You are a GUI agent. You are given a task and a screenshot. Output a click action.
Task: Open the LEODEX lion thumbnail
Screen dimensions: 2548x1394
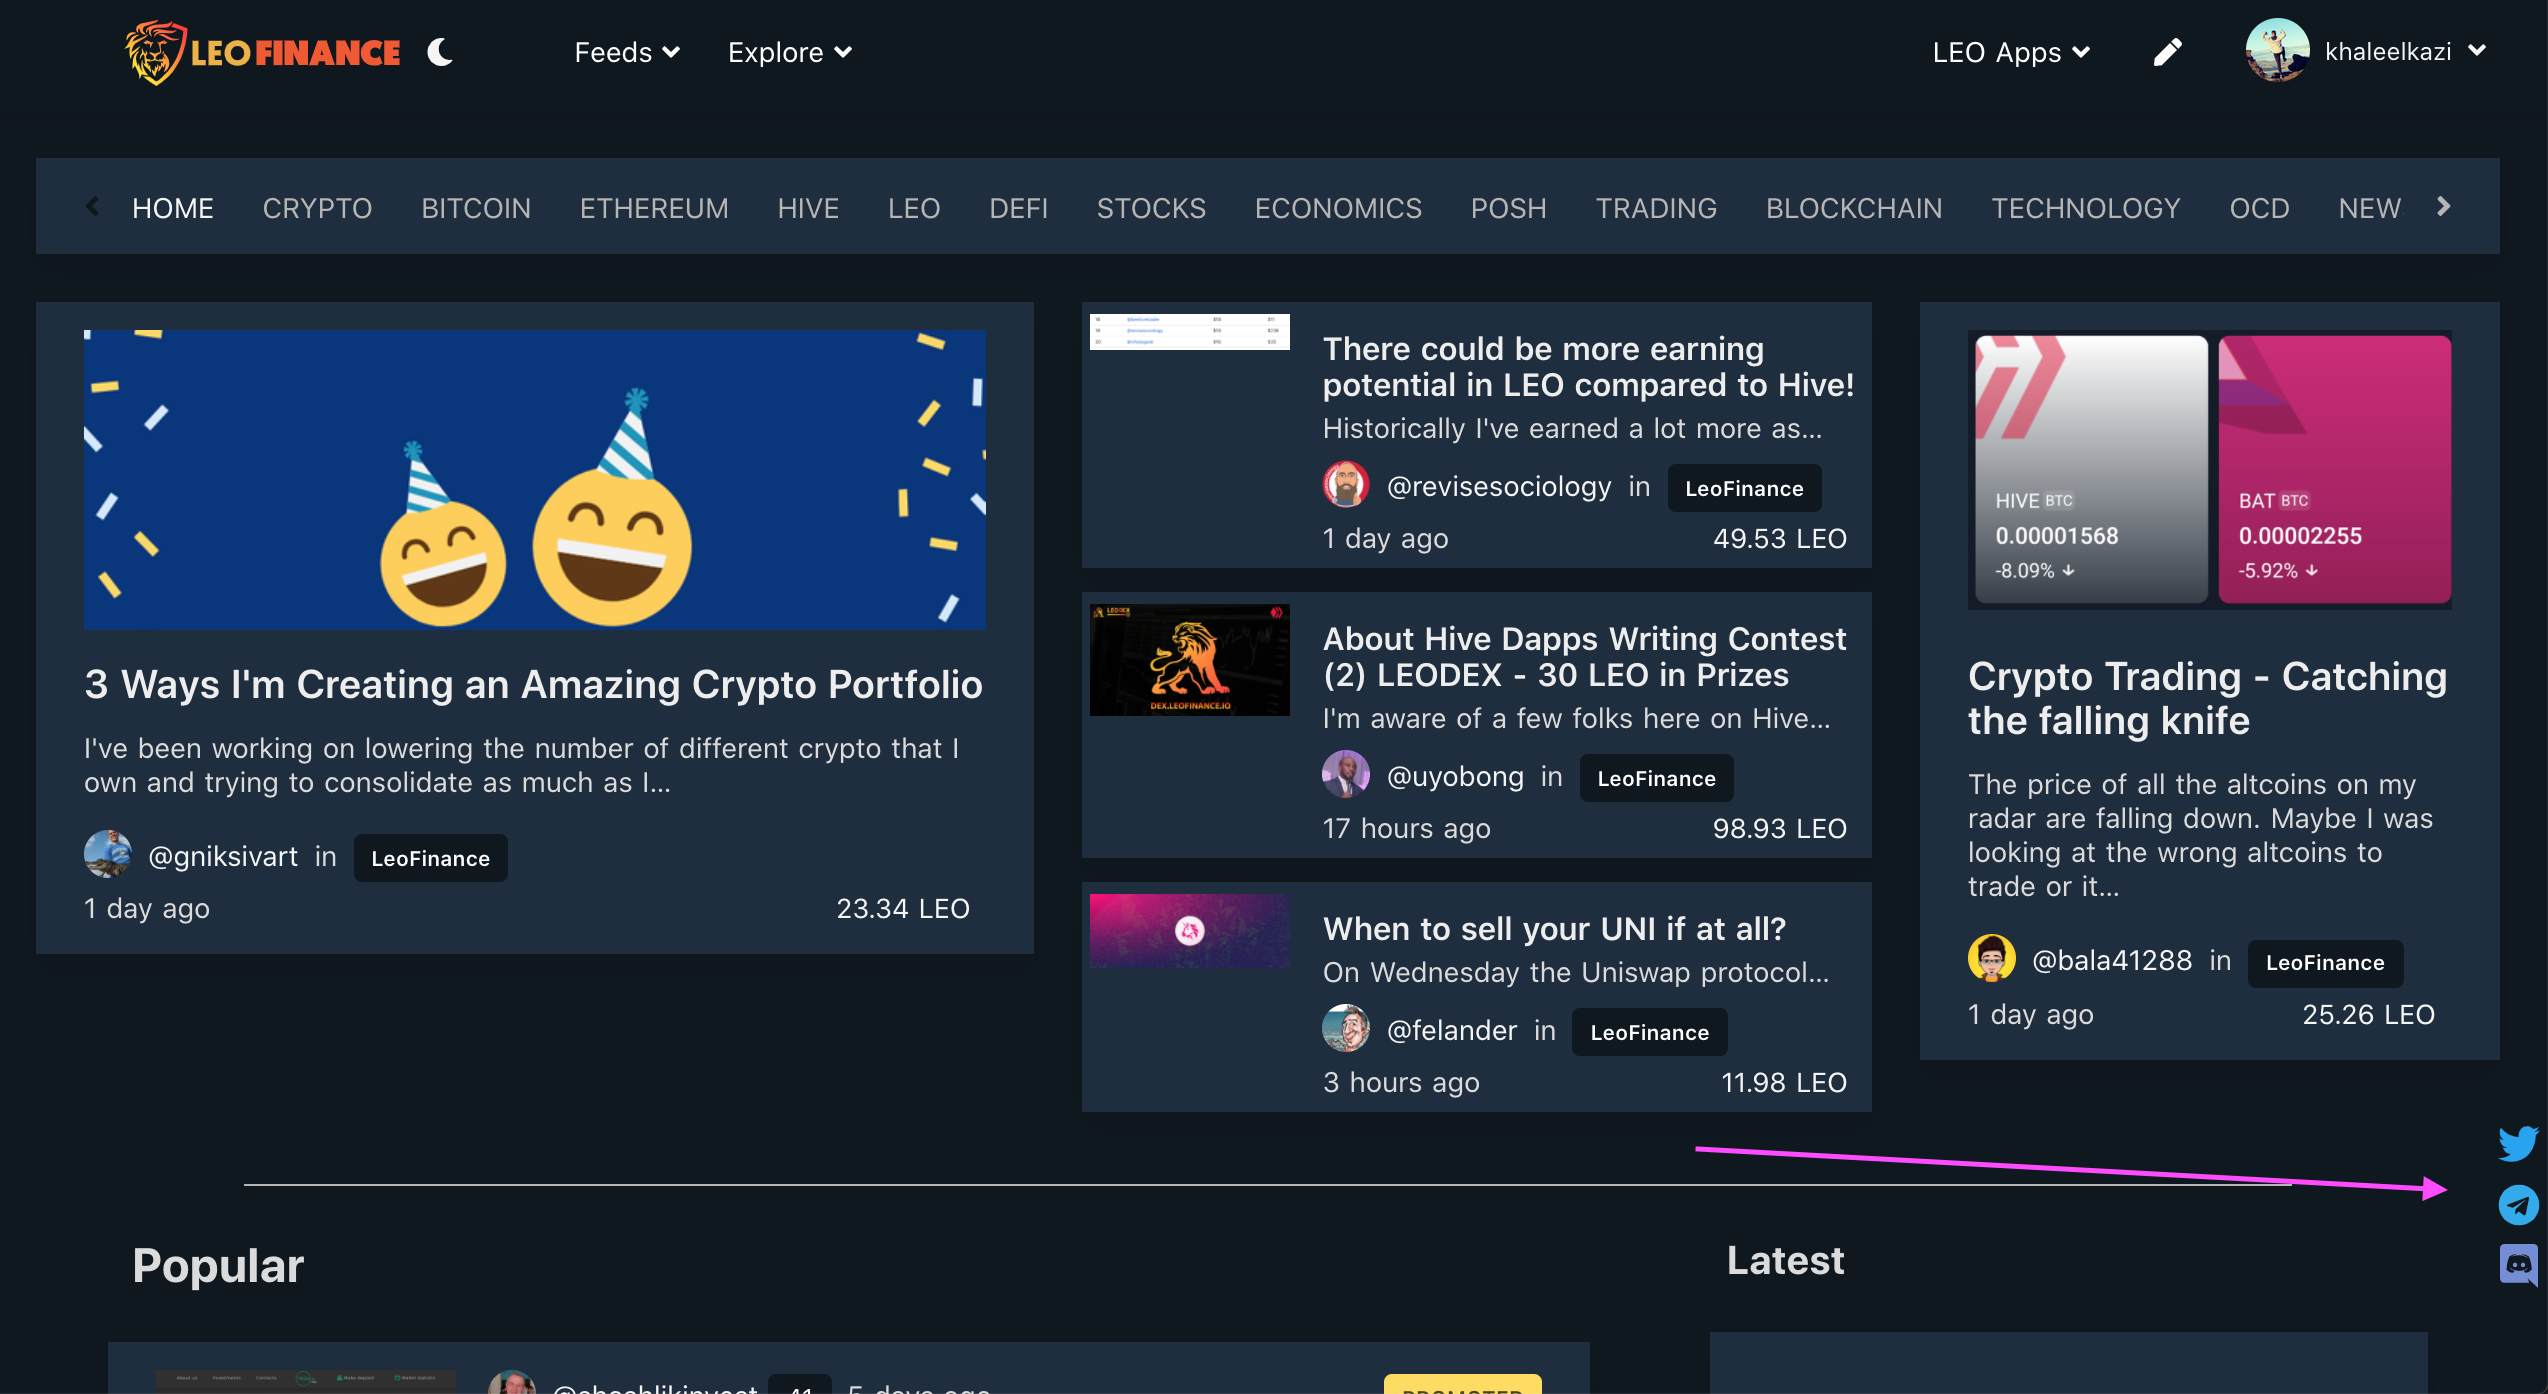coord(1189,660)
